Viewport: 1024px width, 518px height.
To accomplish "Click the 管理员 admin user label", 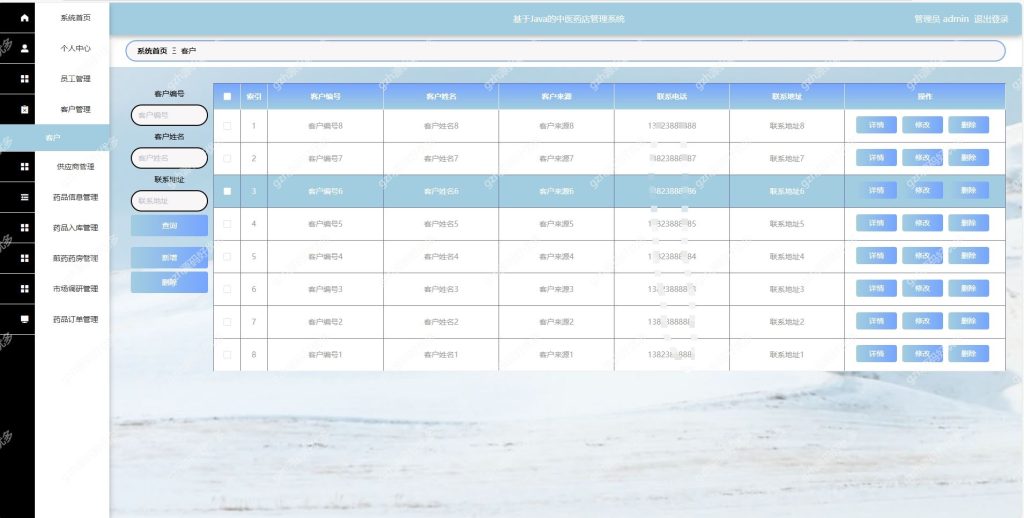I will click(x=941, y=19).
